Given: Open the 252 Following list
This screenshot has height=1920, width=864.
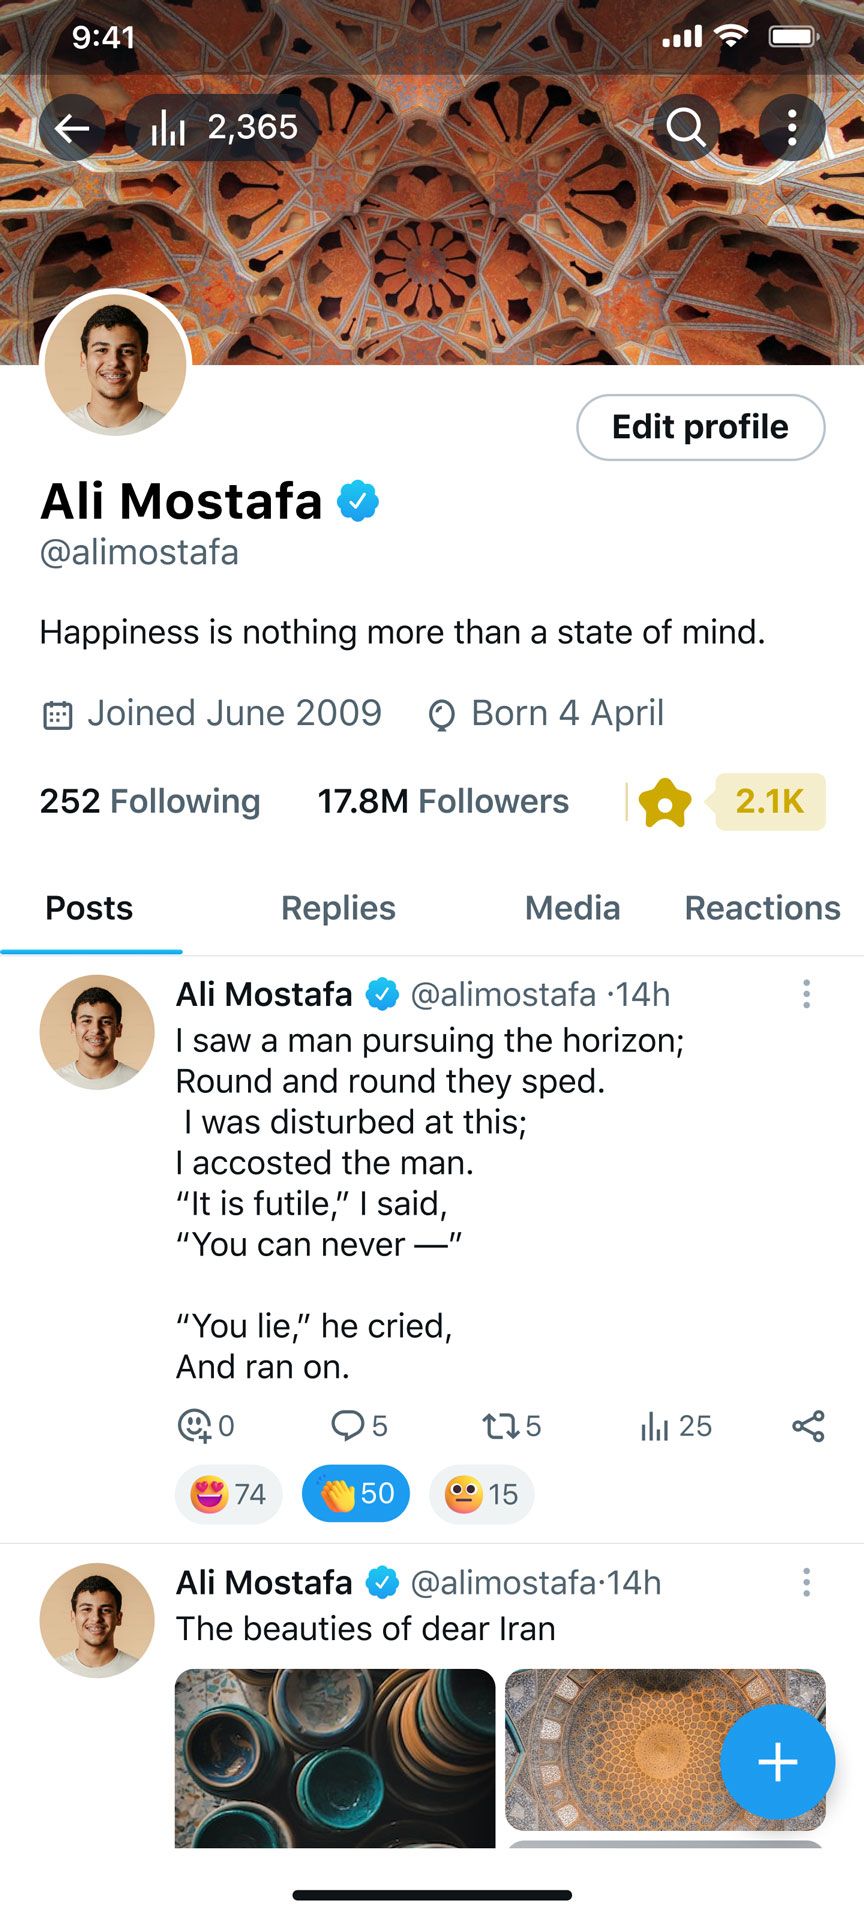Looking at the screenshot, I should 150,801.
